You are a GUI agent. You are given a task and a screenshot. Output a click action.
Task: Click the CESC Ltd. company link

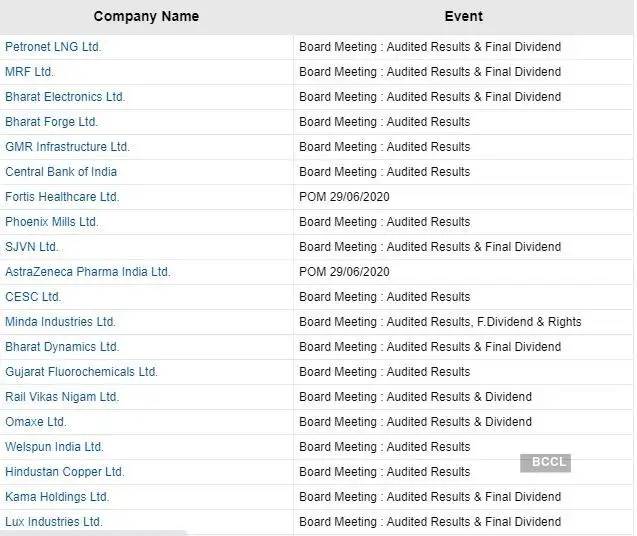click(x=33, y=297)
